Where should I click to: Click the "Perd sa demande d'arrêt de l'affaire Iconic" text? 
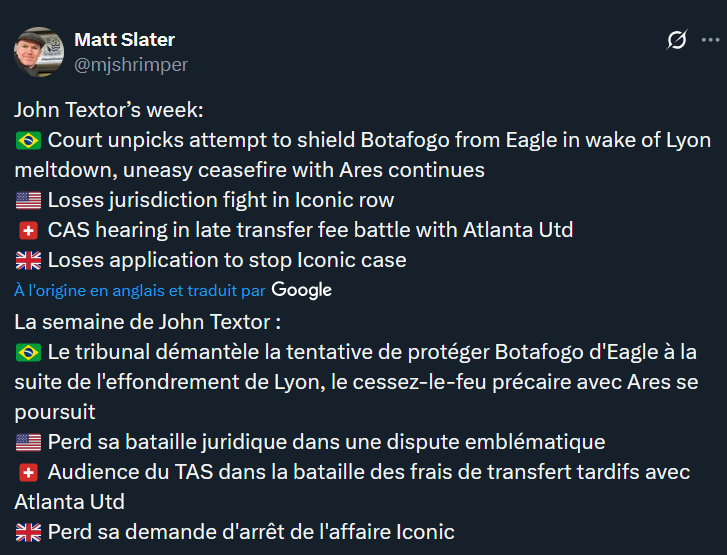coord(251,532)
